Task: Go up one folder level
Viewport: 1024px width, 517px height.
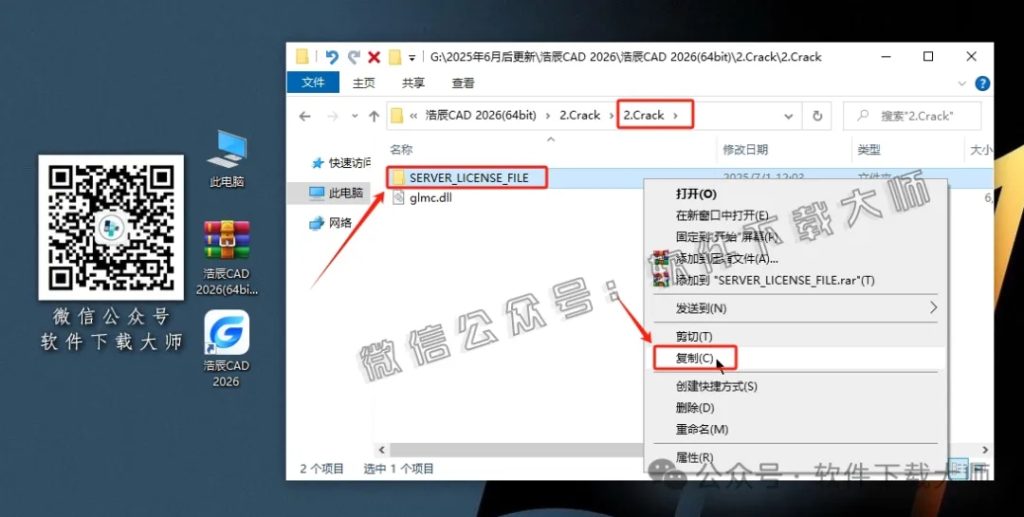Action: [374, 116]
